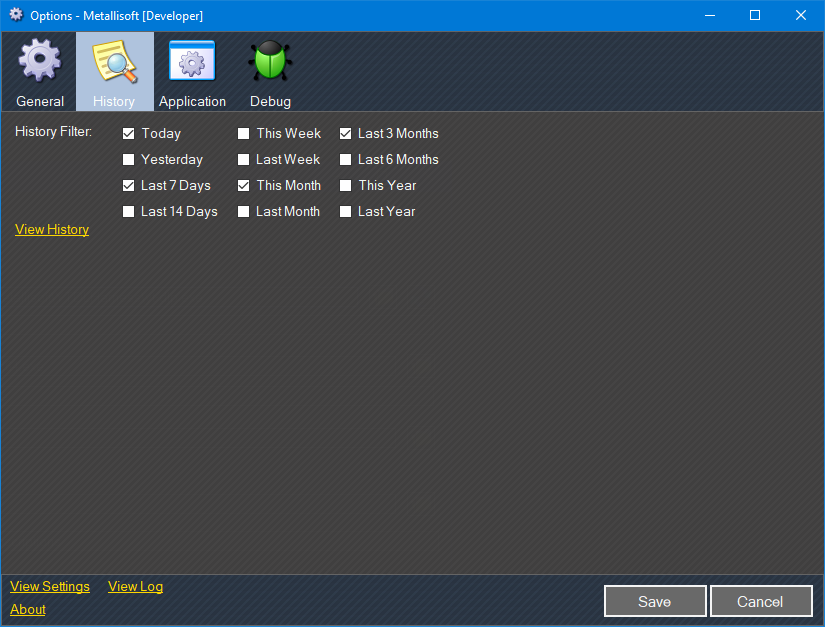
Task: Open the View History link
Action: (x=52, y=229)
